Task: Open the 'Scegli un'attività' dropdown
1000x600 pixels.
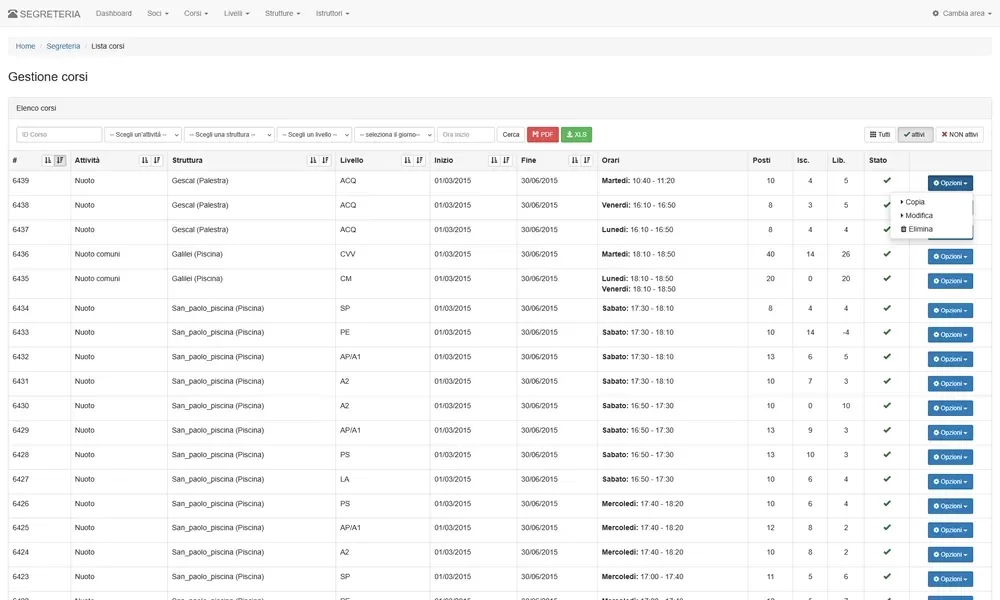Action: [x=143, y=135]
